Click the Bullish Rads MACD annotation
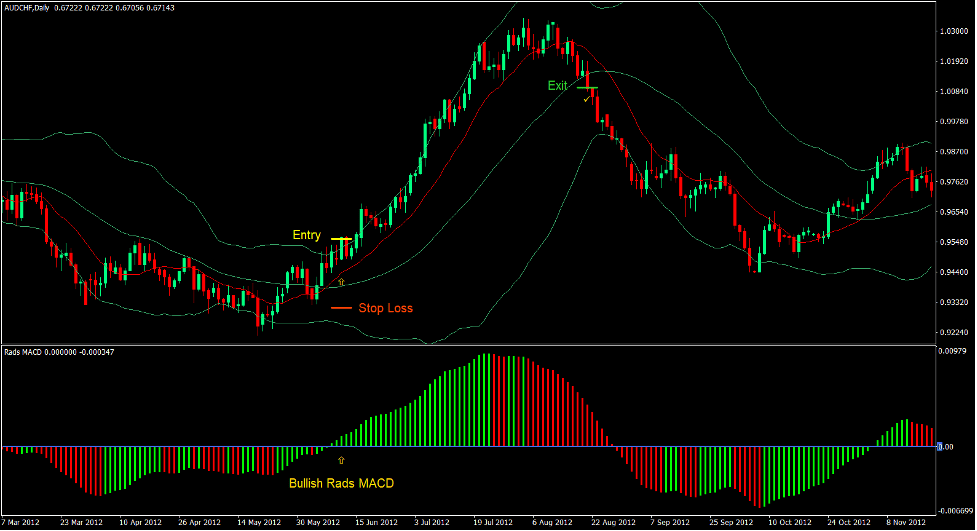Viewport: 977px width, 531px height. coord(341,484)
